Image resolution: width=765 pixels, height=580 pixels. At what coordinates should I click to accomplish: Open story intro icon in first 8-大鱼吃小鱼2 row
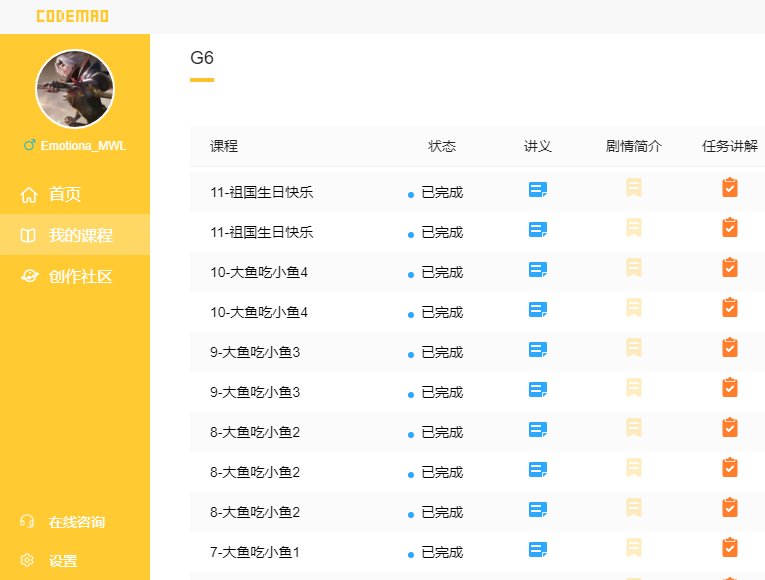coord(634,427)
